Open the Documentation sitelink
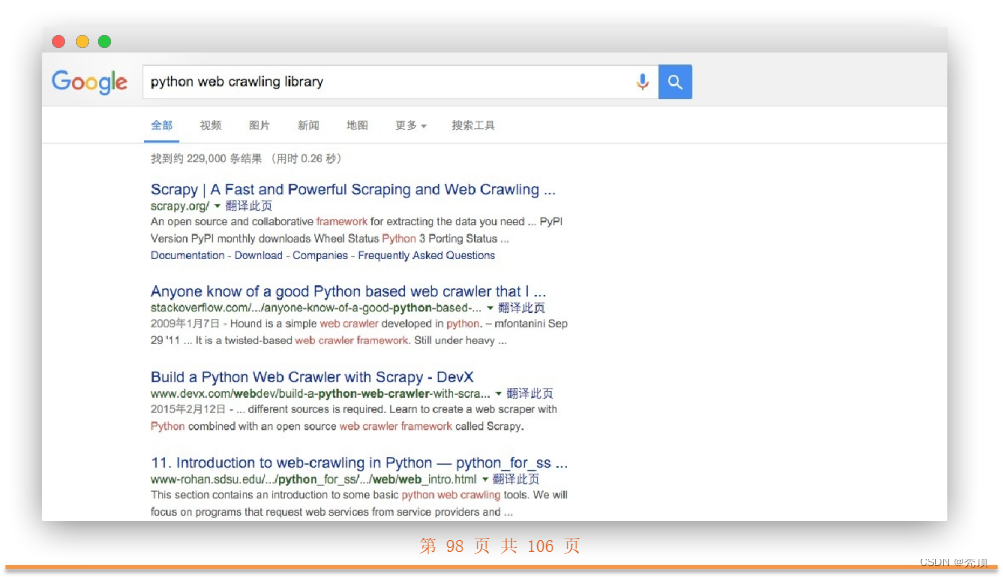Image resolution: width=1003 pixels, height=577 pixels. [187, 255]
